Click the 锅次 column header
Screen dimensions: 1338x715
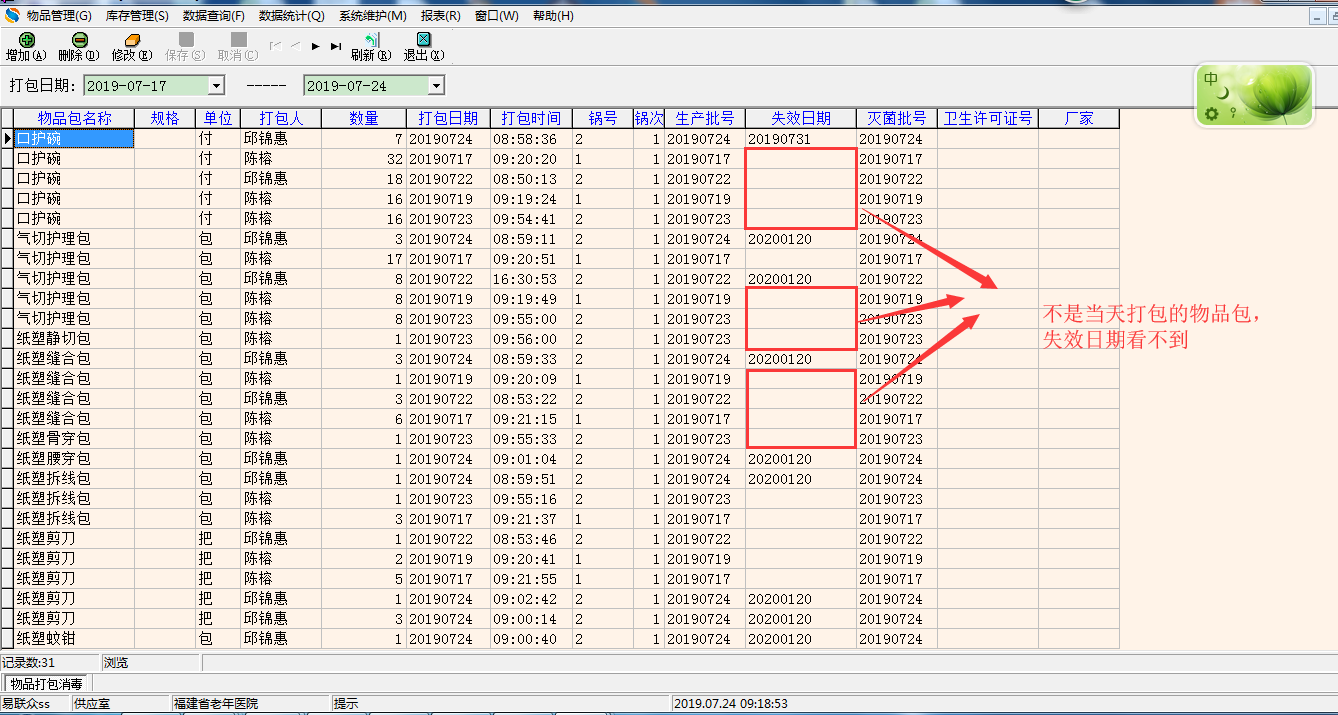pyautogui.click(x=648, y=118)
